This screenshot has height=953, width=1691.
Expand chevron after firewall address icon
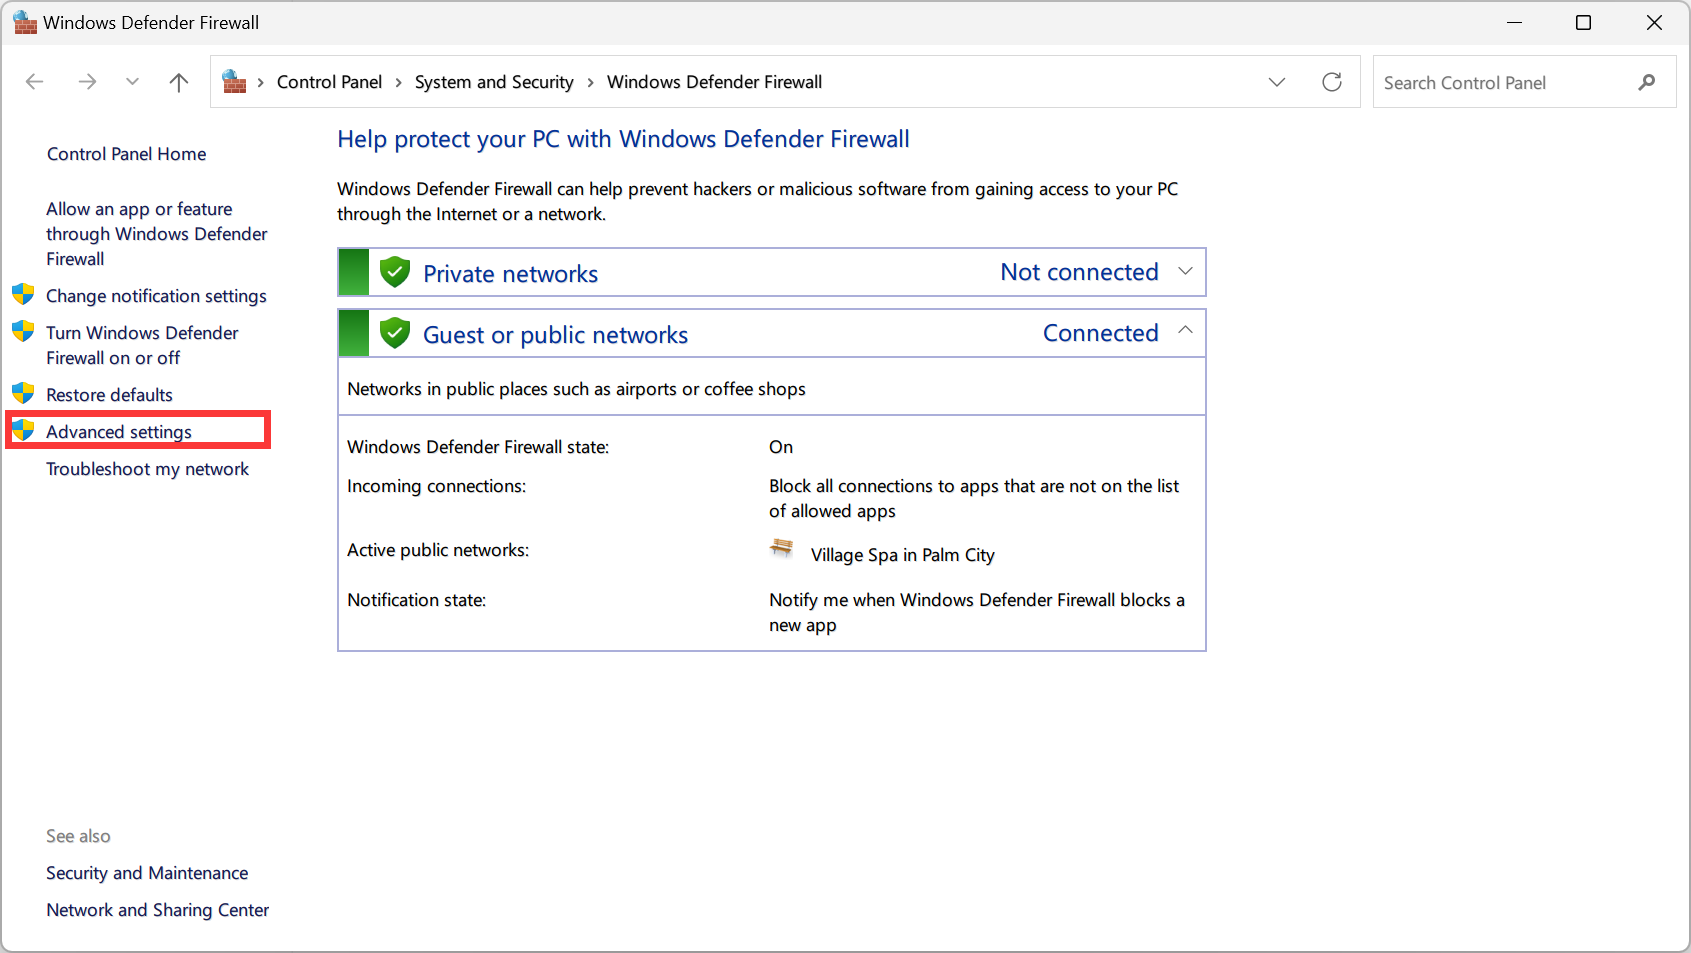[261, 82]
